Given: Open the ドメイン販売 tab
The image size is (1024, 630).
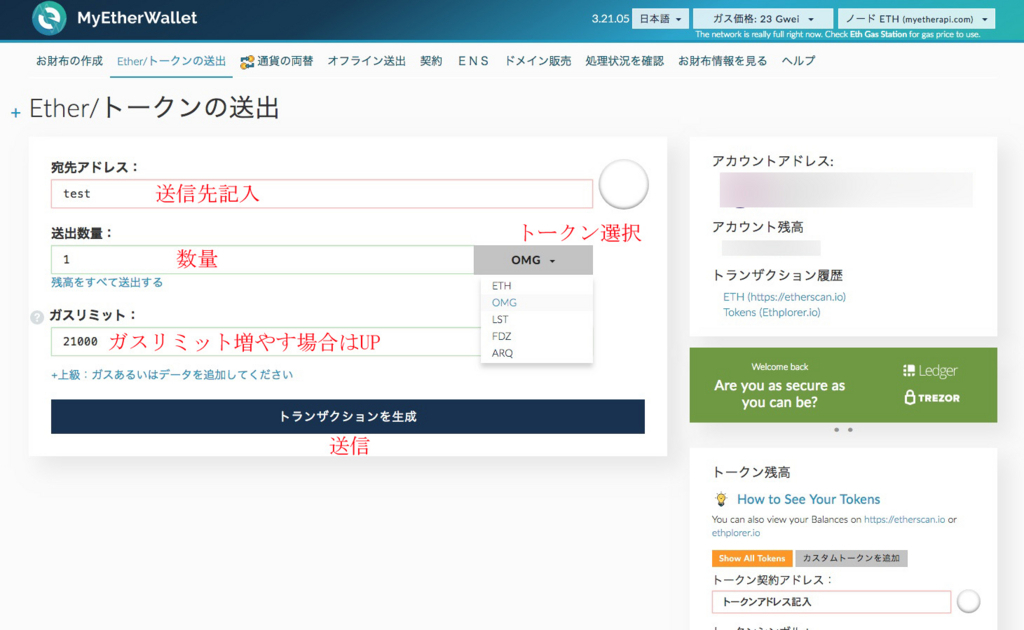Looking at the screenshot, I should (537, 61).
